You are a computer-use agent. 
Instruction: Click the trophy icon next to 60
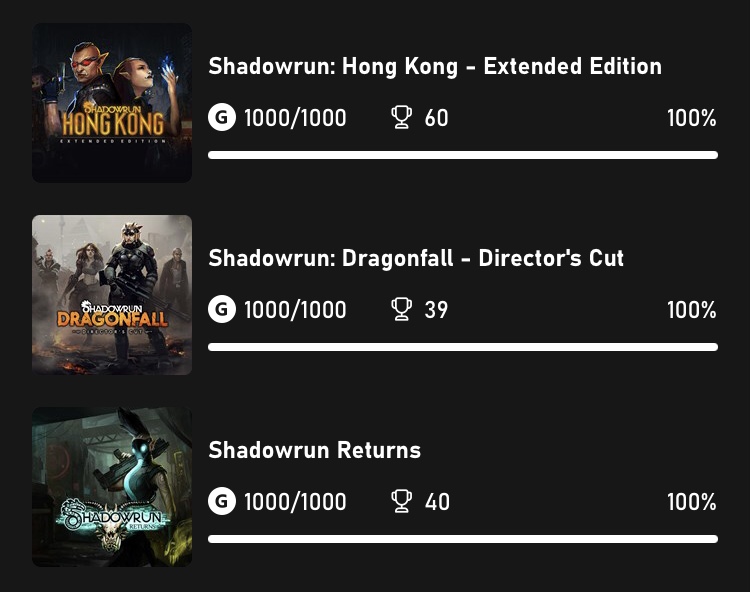(x=401, y=117)
